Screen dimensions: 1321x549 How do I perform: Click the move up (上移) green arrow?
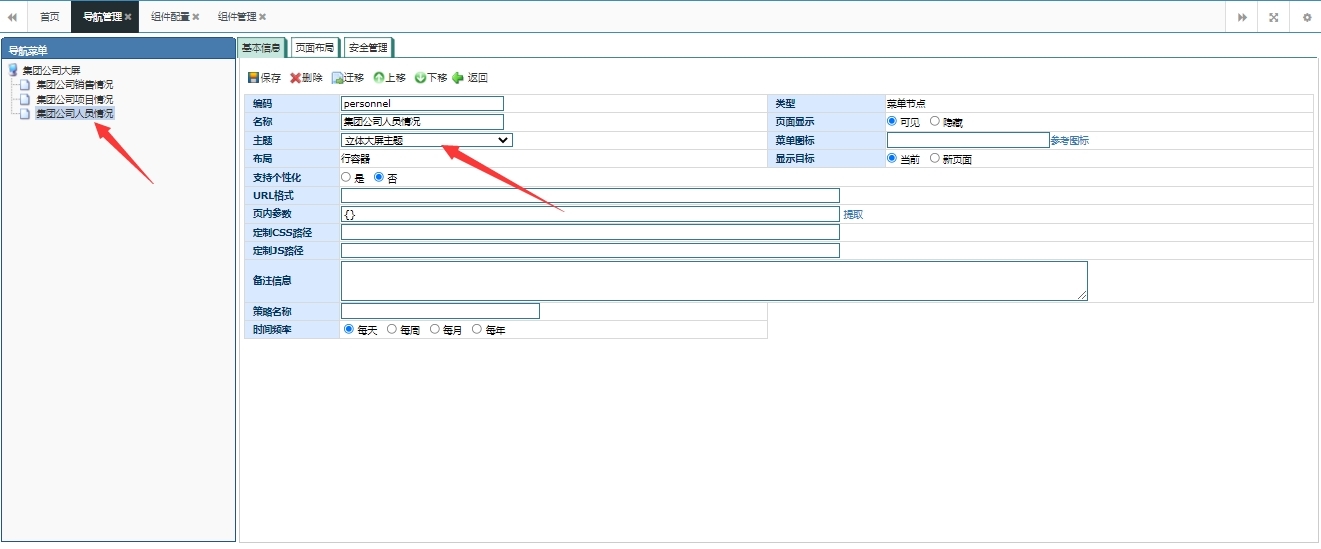pyautogui.click(x=379, y=78)
